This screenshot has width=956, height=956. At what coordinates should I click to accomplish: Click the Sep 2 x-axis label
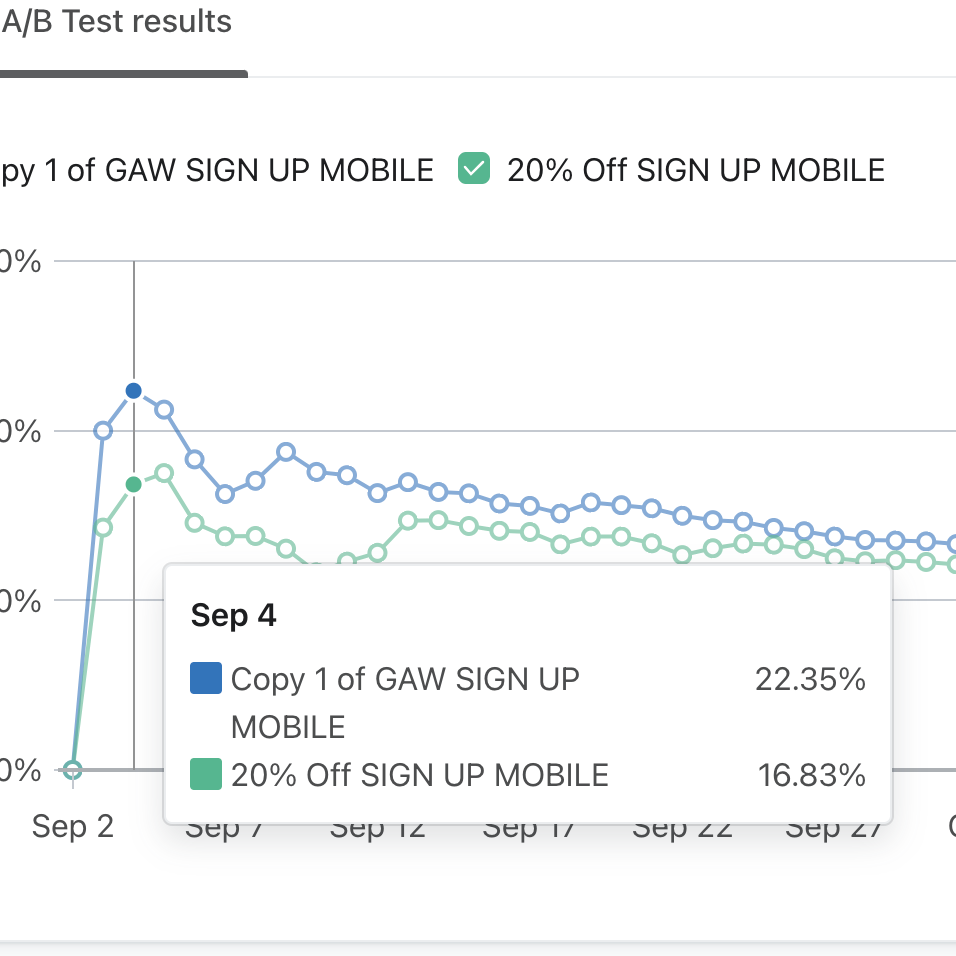pyautogui.click(x=73, y=826)
